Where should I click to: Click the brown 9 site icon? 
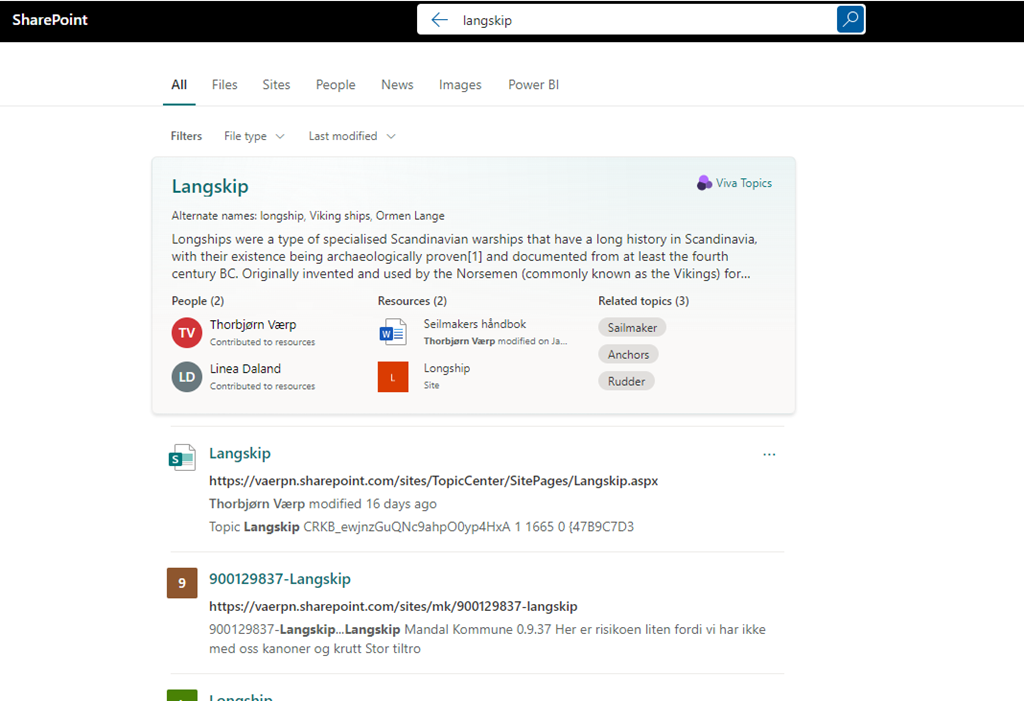coord(182,583)
